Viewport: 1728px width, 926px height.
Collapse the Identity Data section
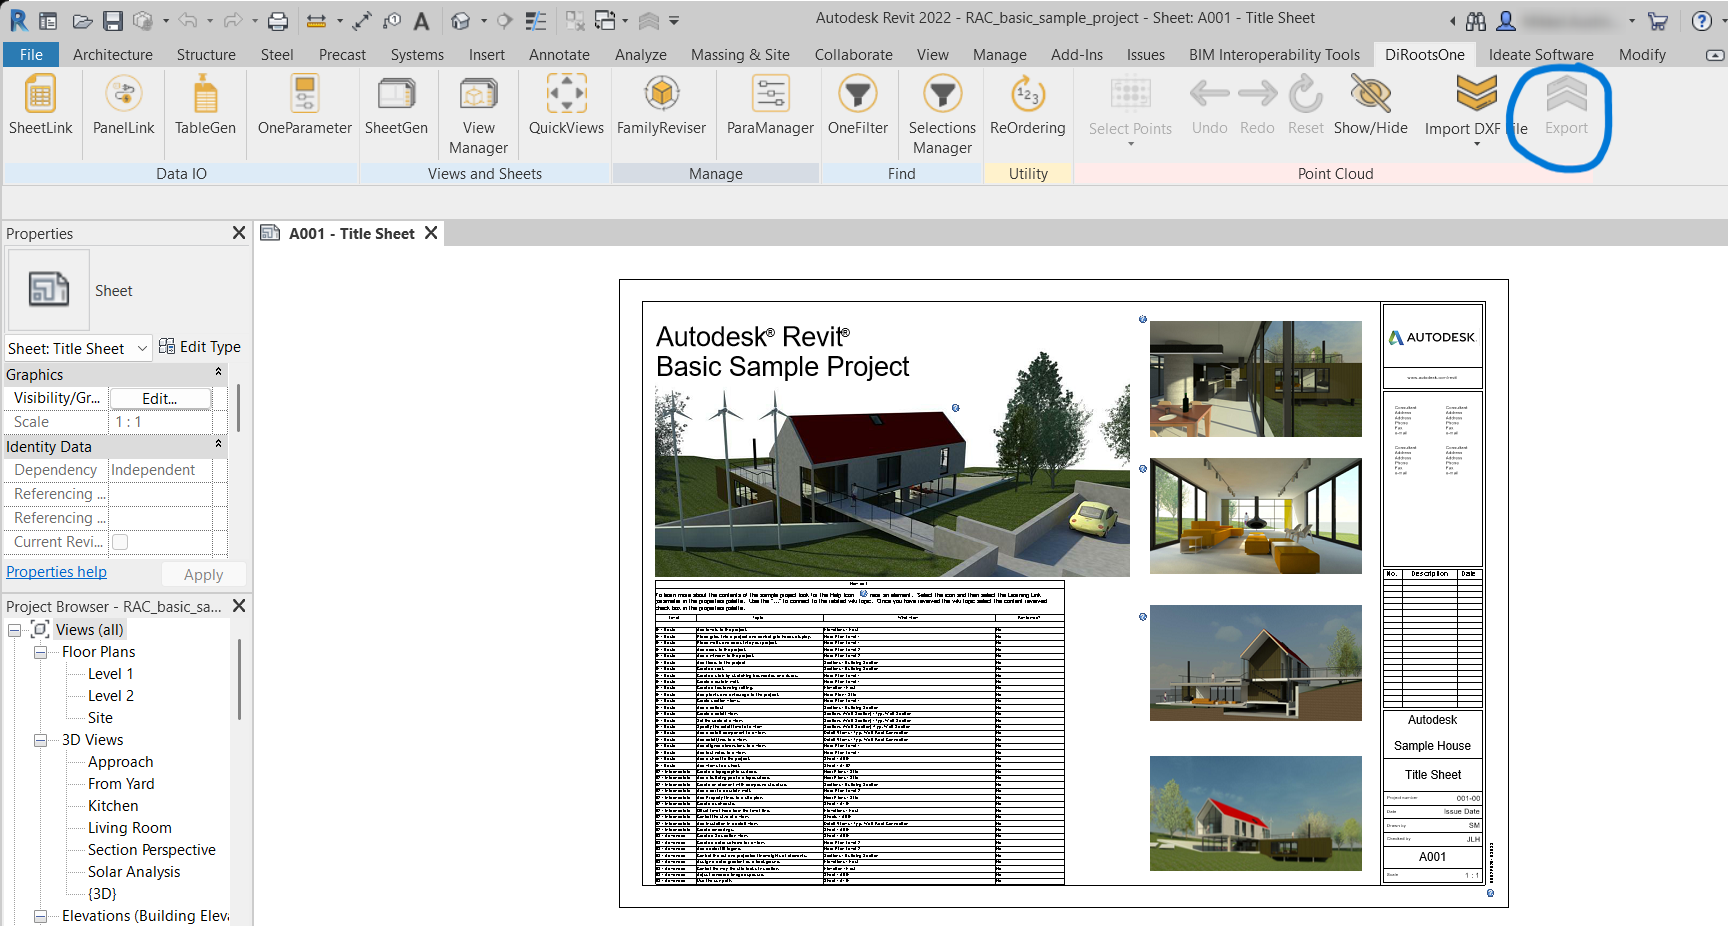pos(218,446)
